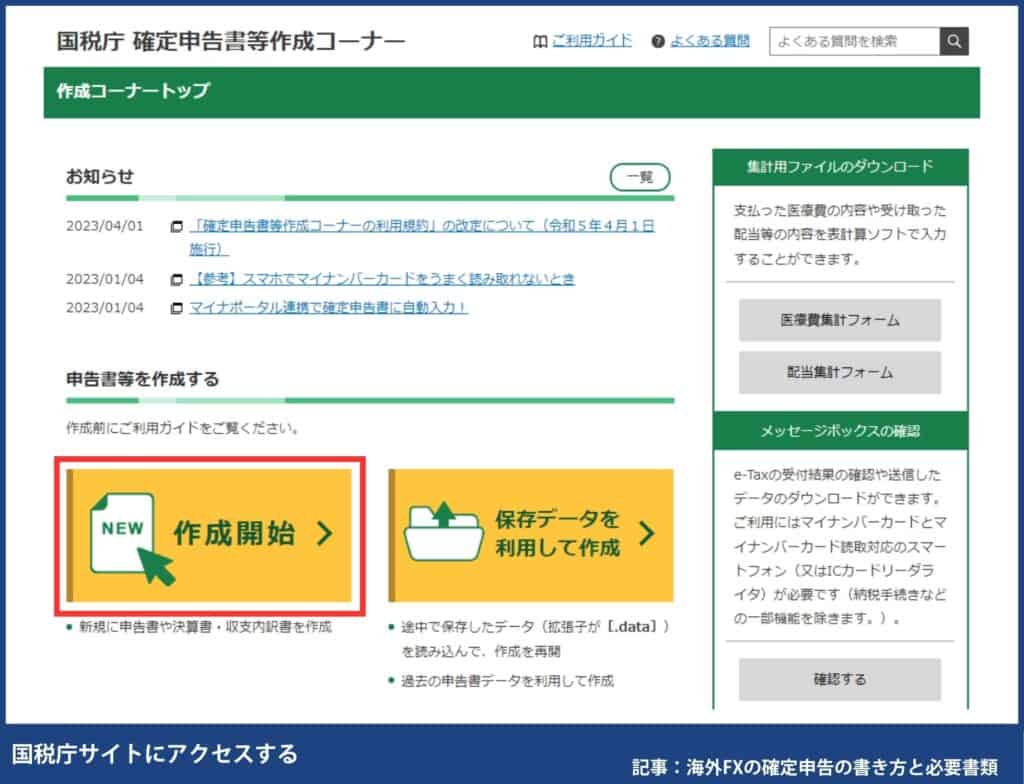The width and height of the screenshot is (1024, 784).
Task: Open the 一覧 notices list button
Action: click(x=640, y=177)
